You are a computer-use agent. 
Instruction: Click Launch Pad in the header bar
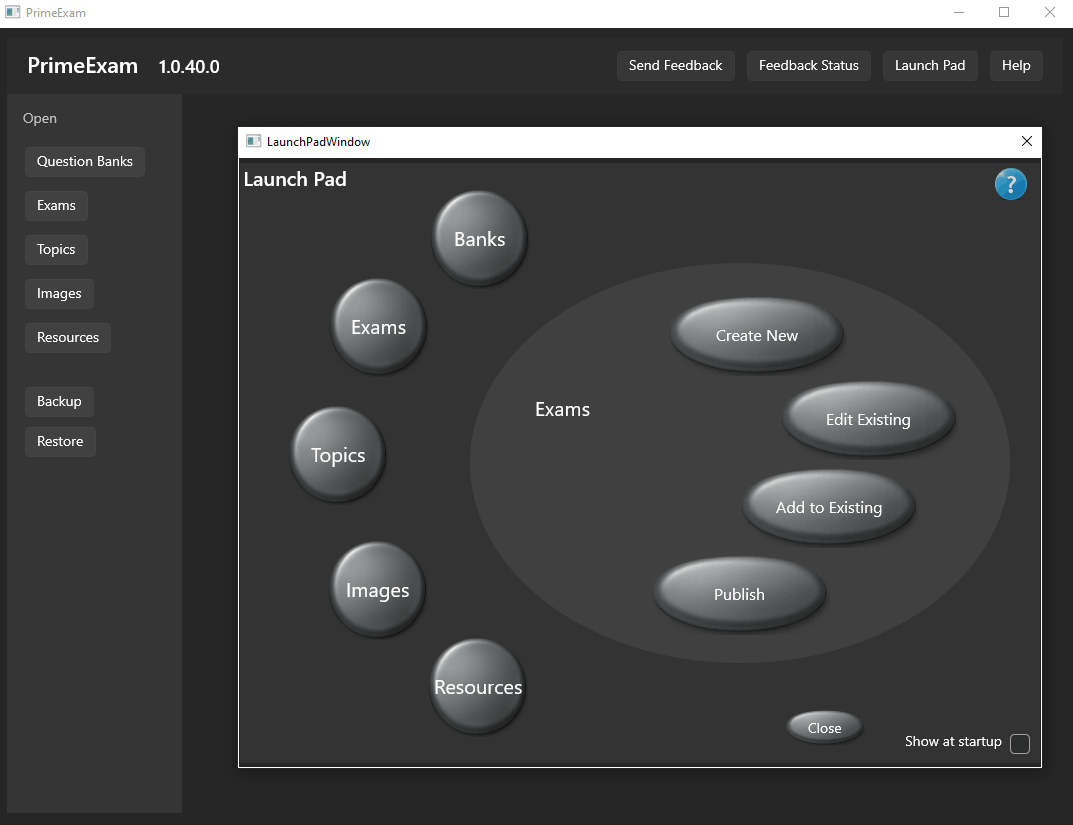tap(929, 66)
